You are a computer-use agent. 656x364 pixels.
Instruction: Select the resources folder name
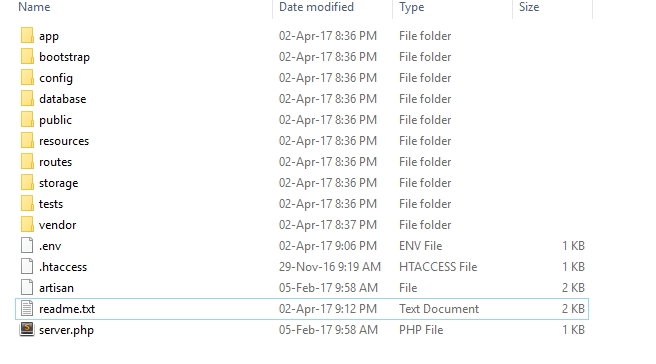click(x=64, y=141)
